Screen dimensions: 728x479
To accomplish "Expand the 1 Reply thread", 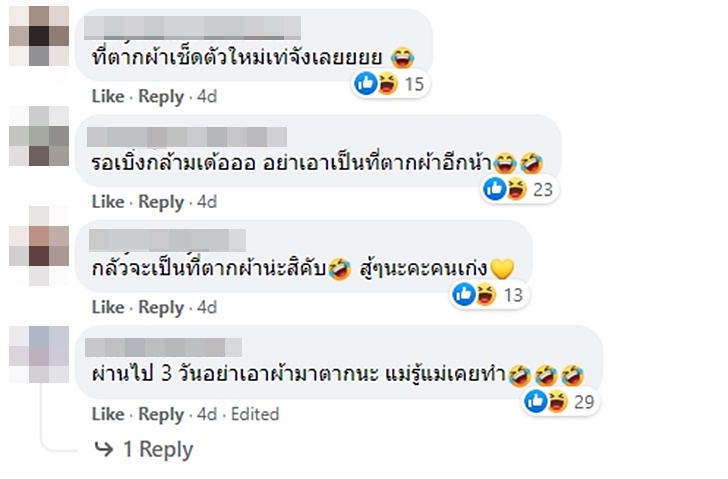I will pyautogui.click(x=156, y=450).
